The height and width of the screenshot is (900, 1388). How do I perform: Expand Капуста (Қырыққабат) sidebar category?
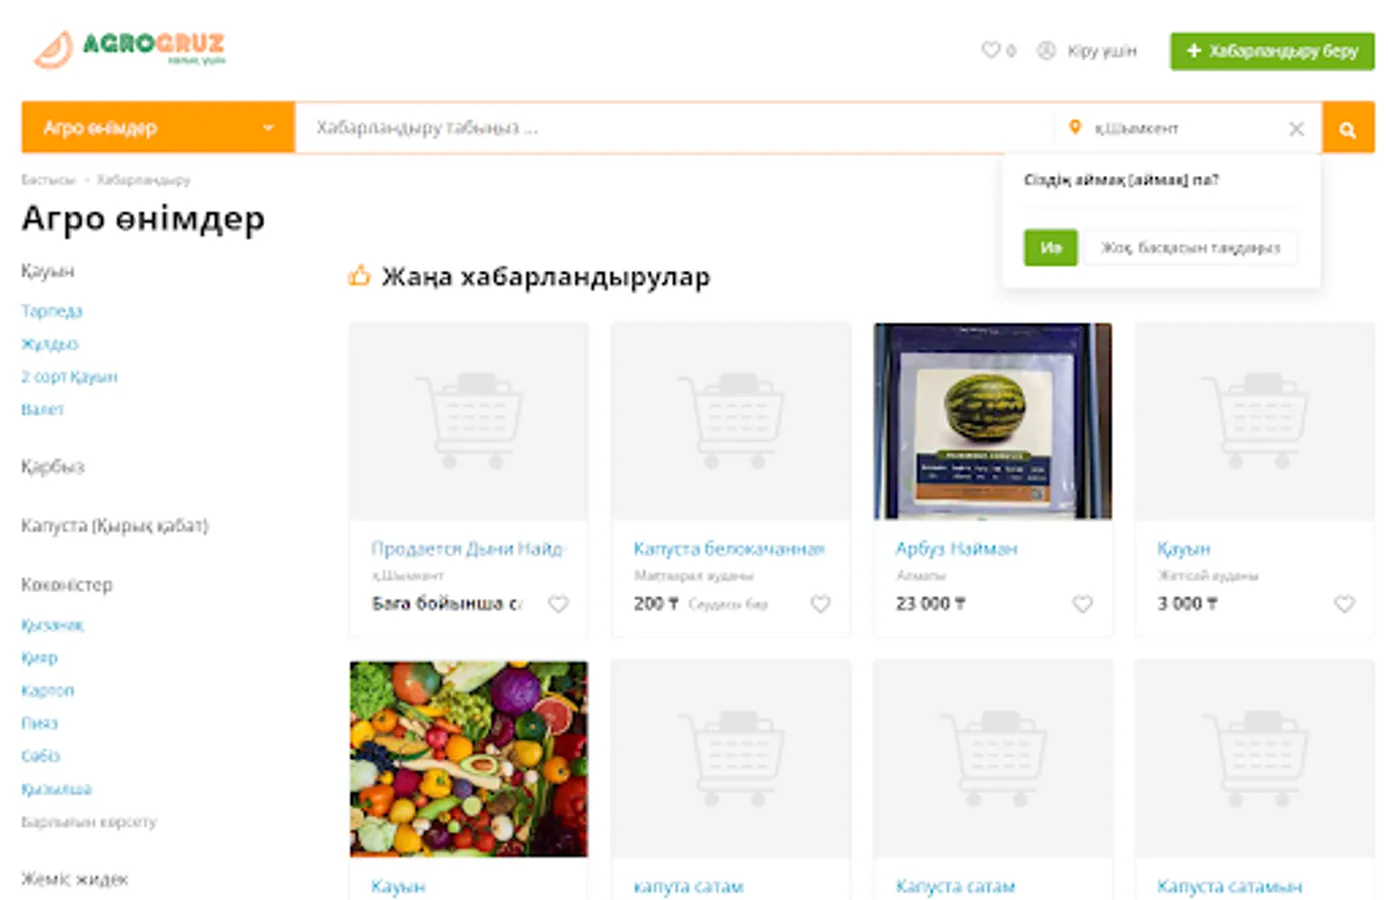115,525
